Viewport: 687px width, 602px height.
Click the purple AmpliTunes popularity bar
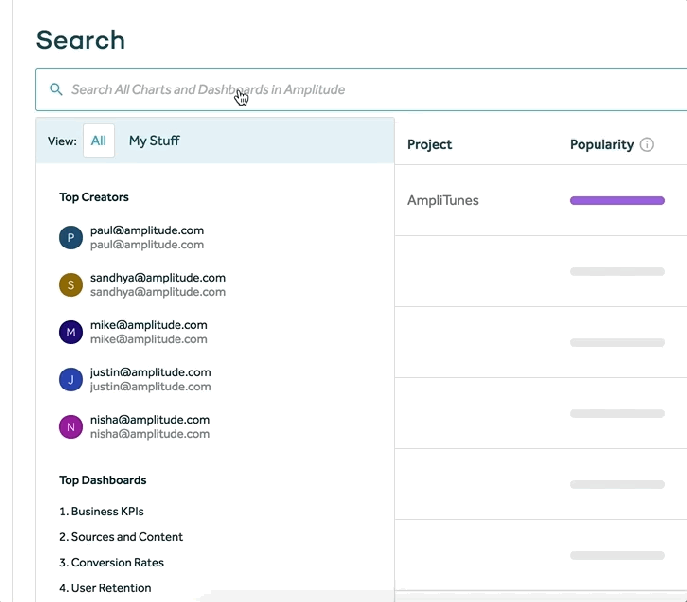click(x=617, y=201)
